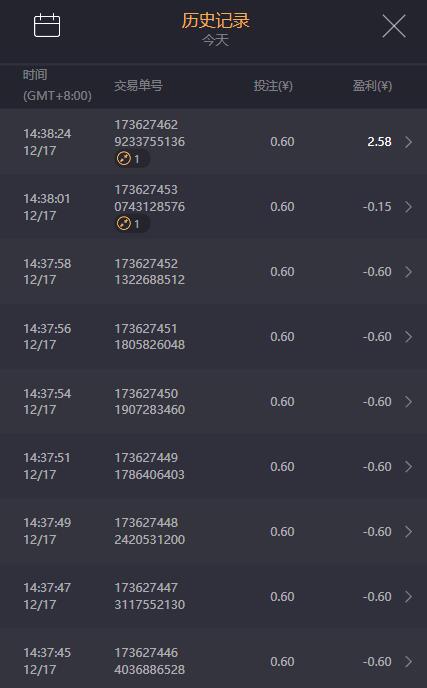Open chevron for the 14:37:45 record
This screenshot has width=427, height=688.
pyautogui.click(x=409, y=661)
